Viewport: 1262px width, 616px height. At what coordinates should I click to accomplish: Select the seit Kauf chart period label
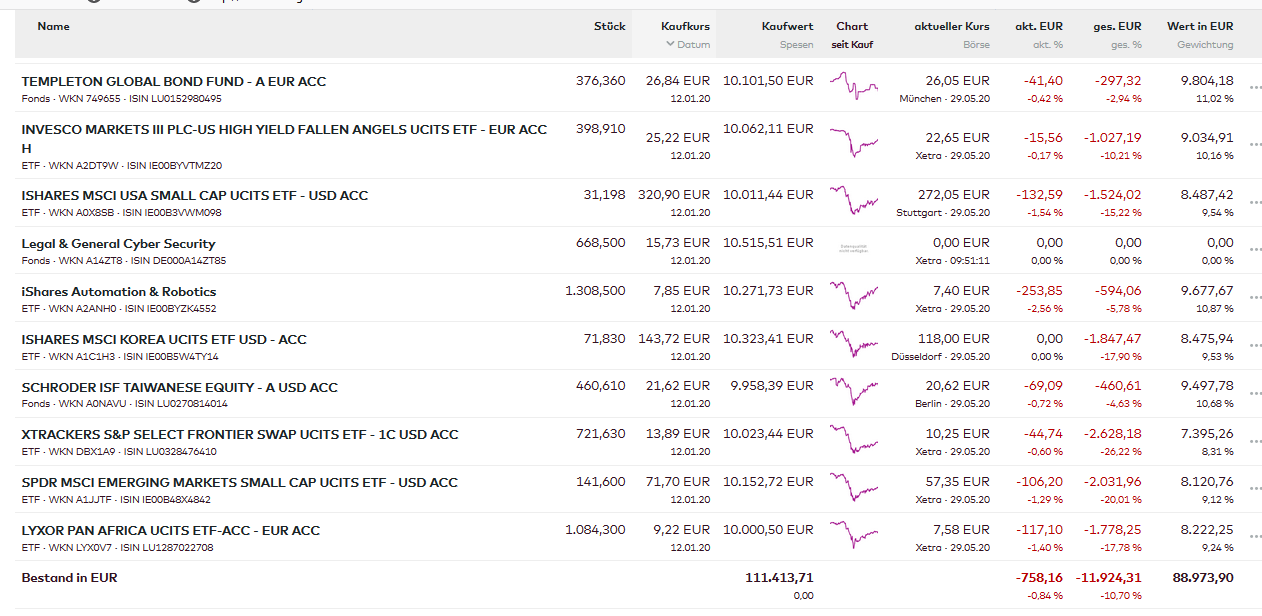(852, 45)
